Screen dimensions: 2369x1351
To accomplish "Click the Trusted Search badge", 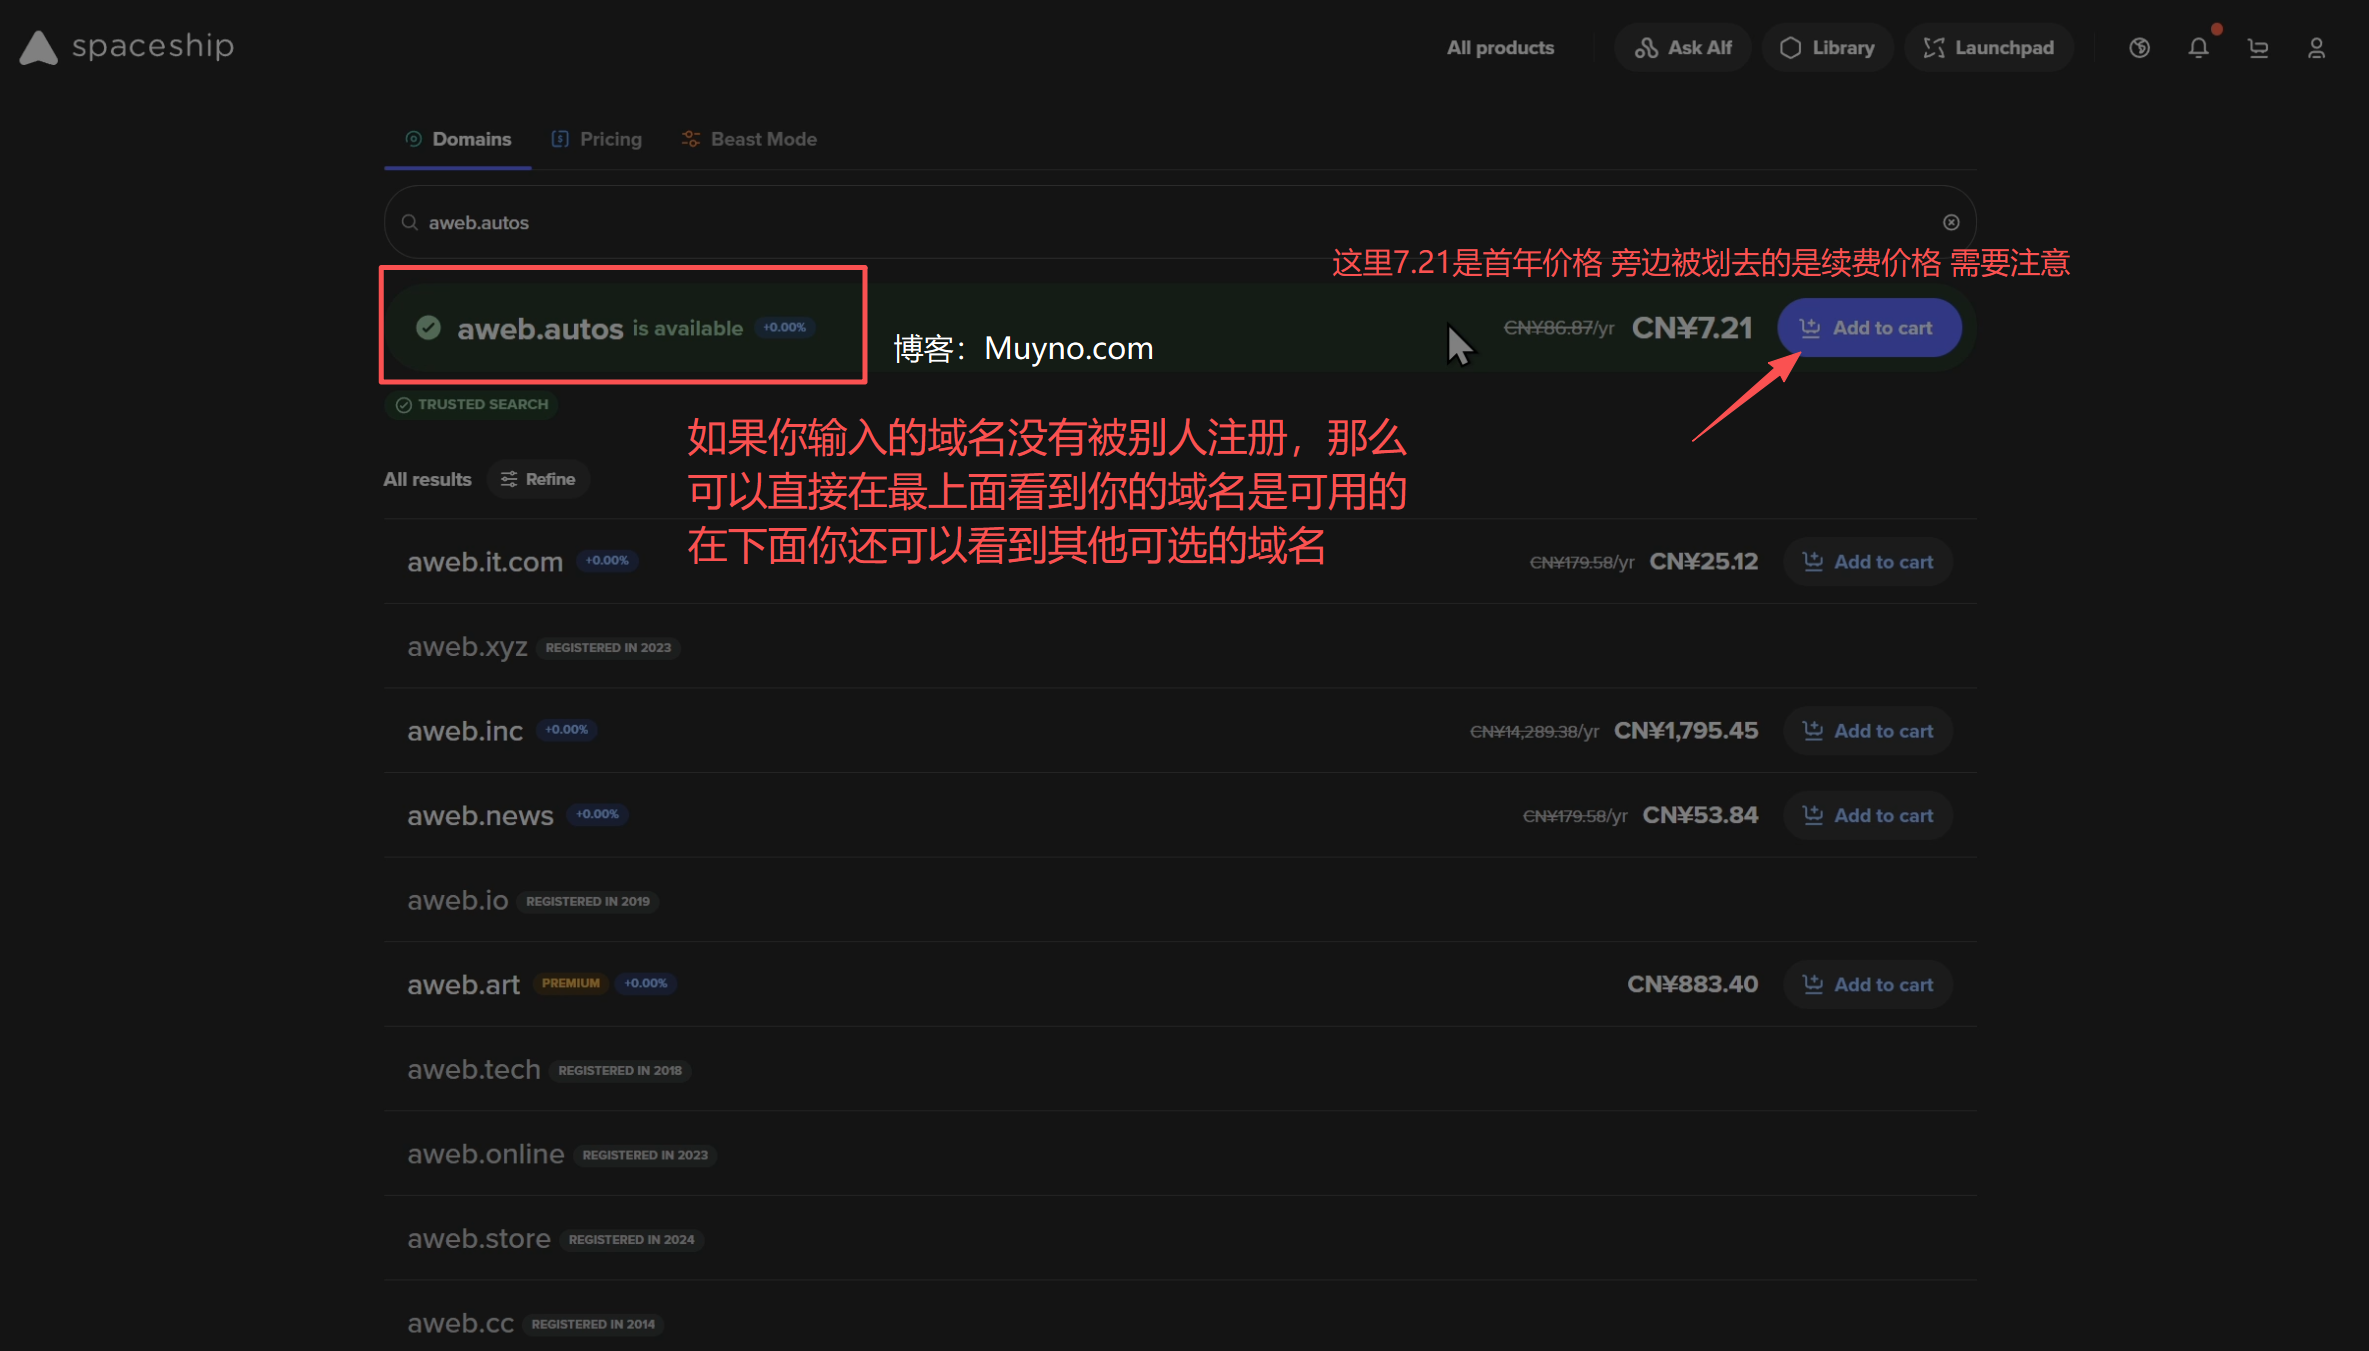I will [x=472, y=404].
